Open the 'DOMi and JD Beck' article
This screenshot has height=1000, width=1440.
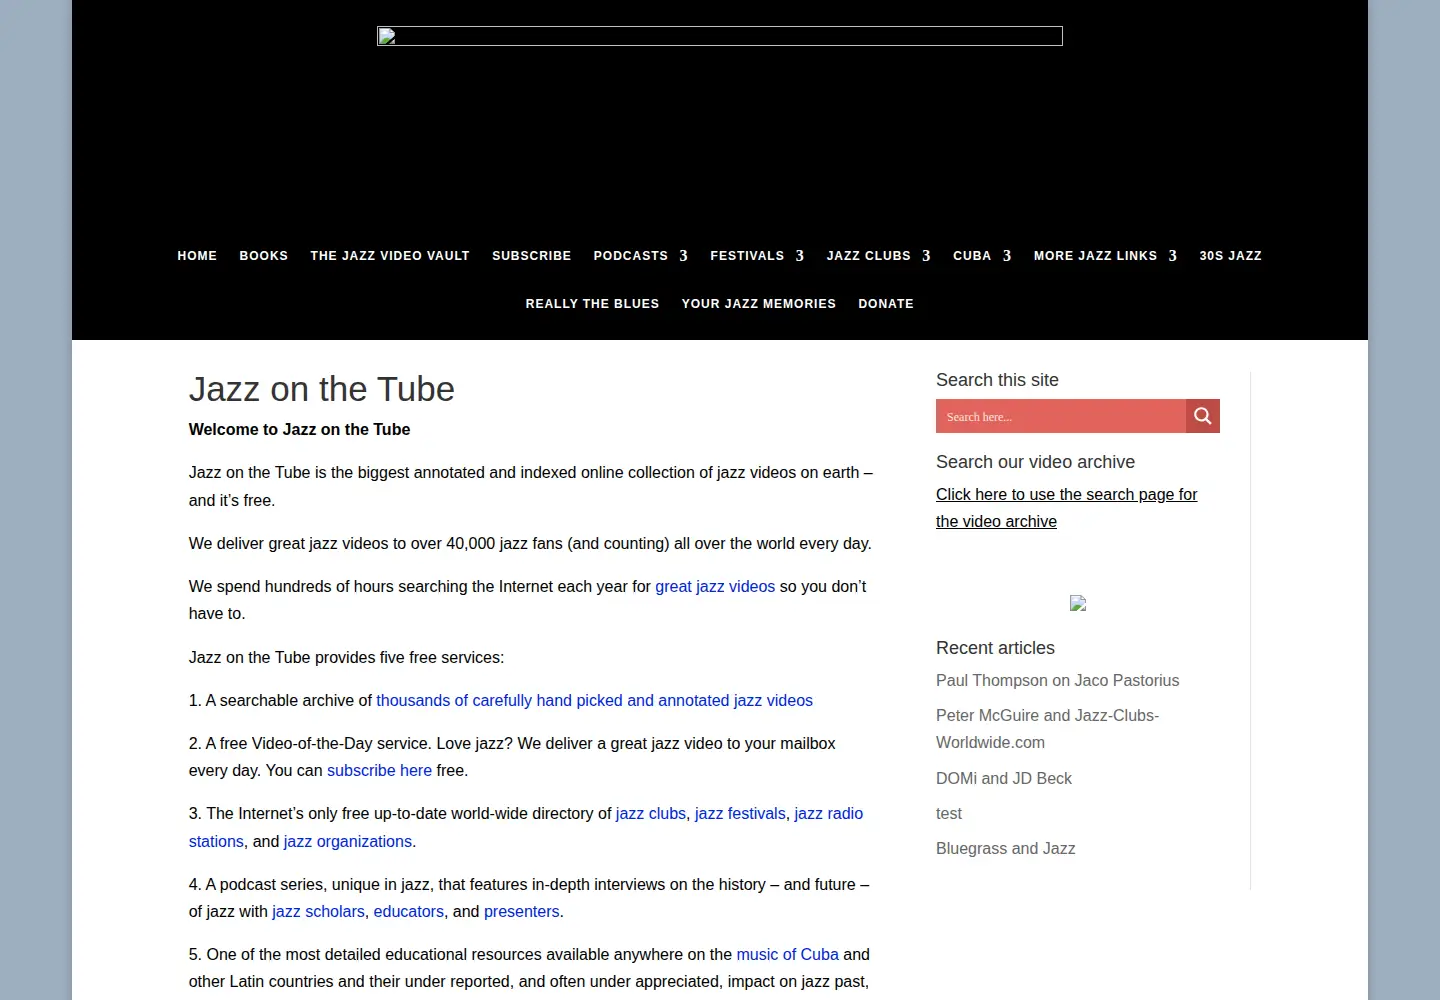pyautogui.click(x=1004, y=778)
